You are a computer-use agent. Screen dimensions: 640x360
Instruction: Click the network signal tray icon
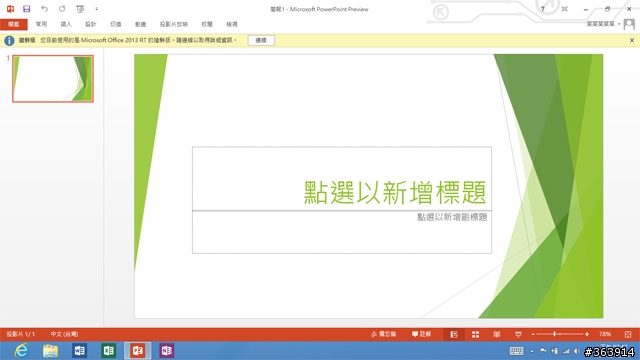(566, 351)
